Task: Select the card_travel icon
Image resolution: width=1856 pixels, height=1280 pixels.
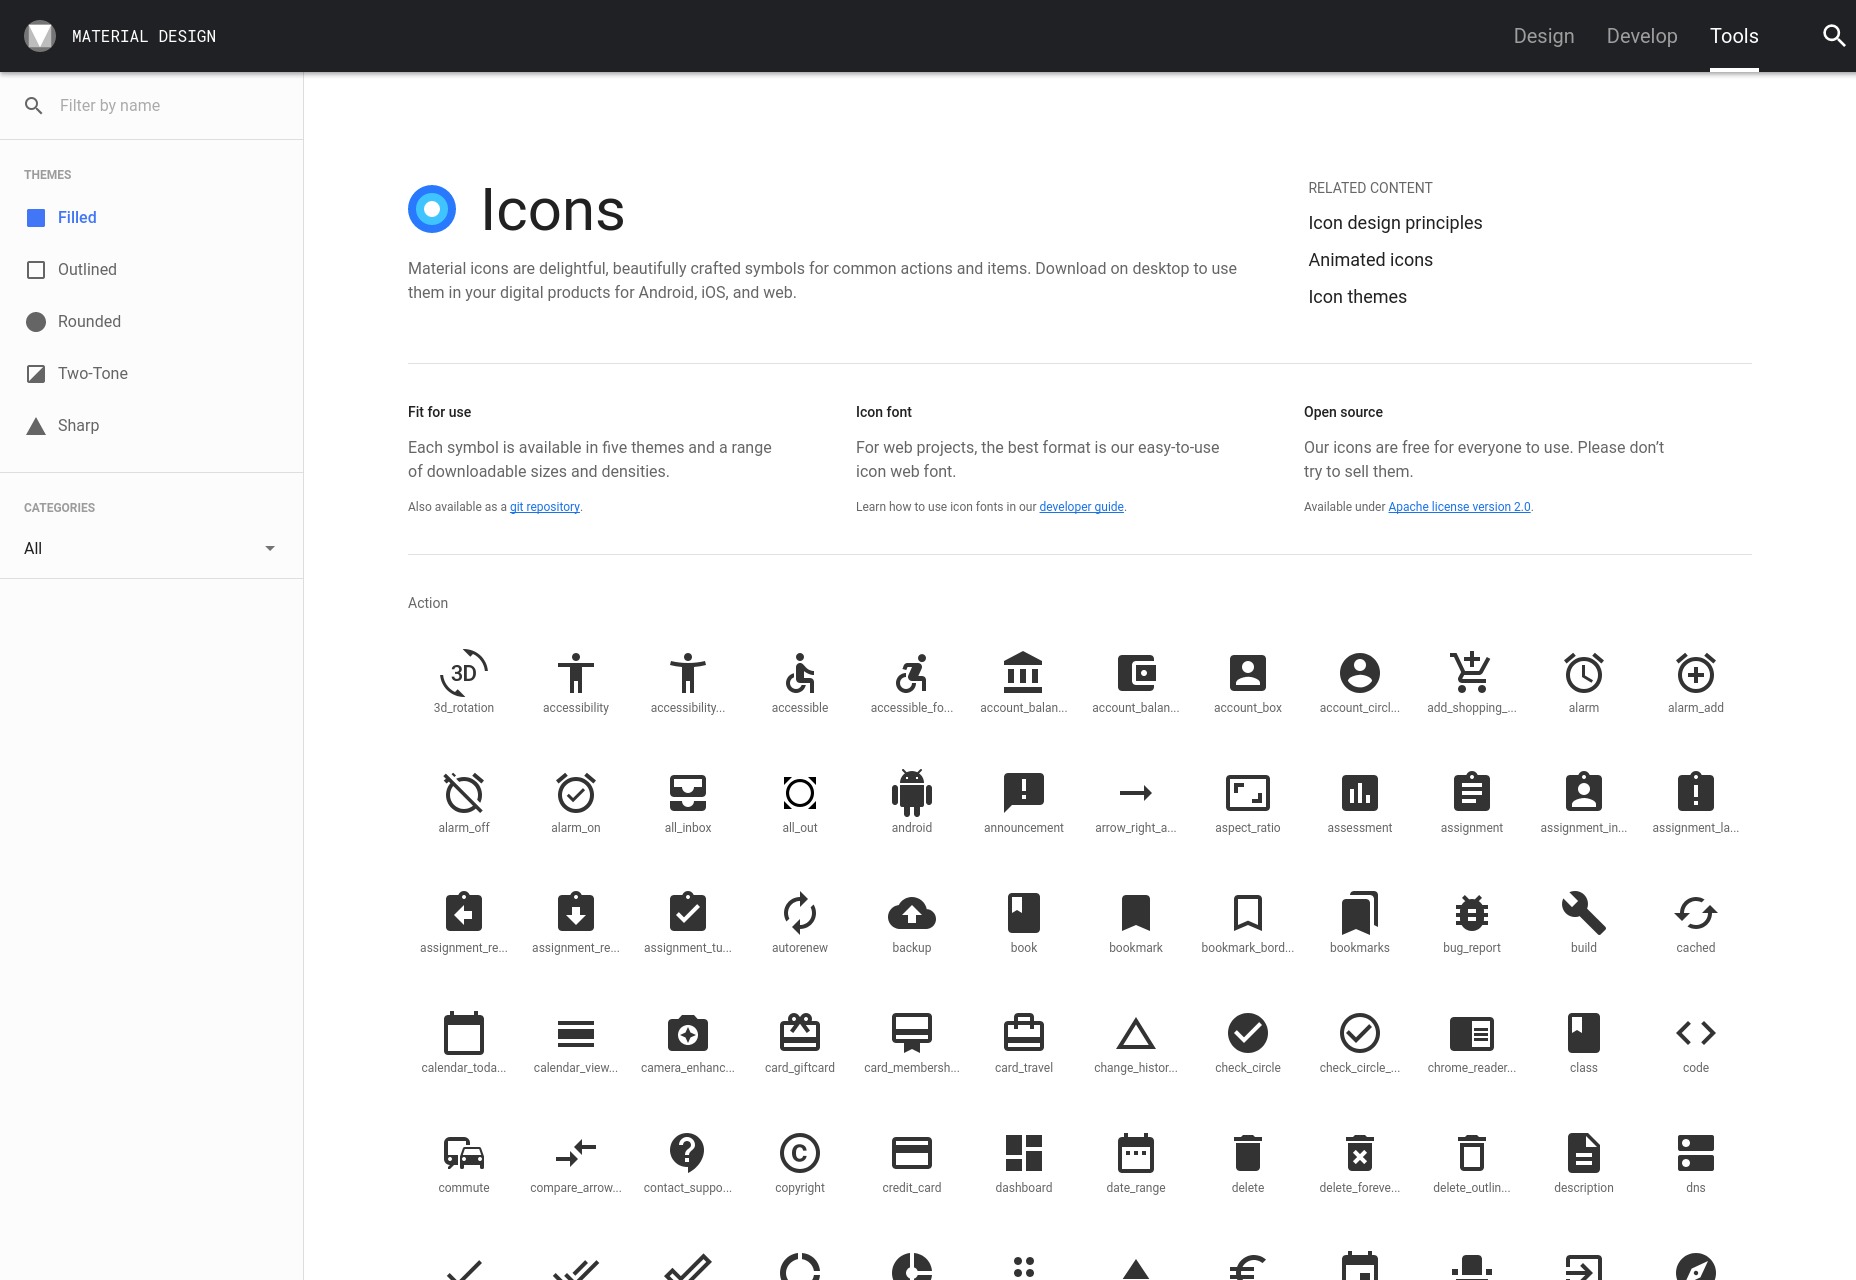Action: (1024, 1033)
